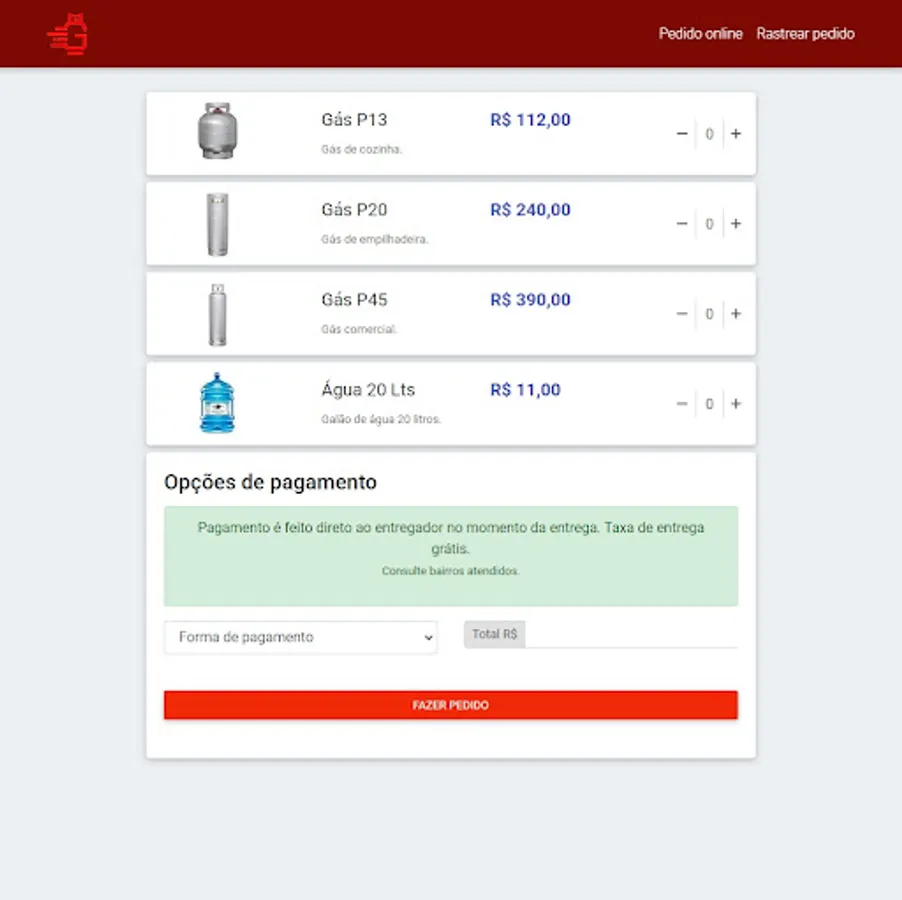
Task: Open the Pedido online page
Action: coord(700,34)
